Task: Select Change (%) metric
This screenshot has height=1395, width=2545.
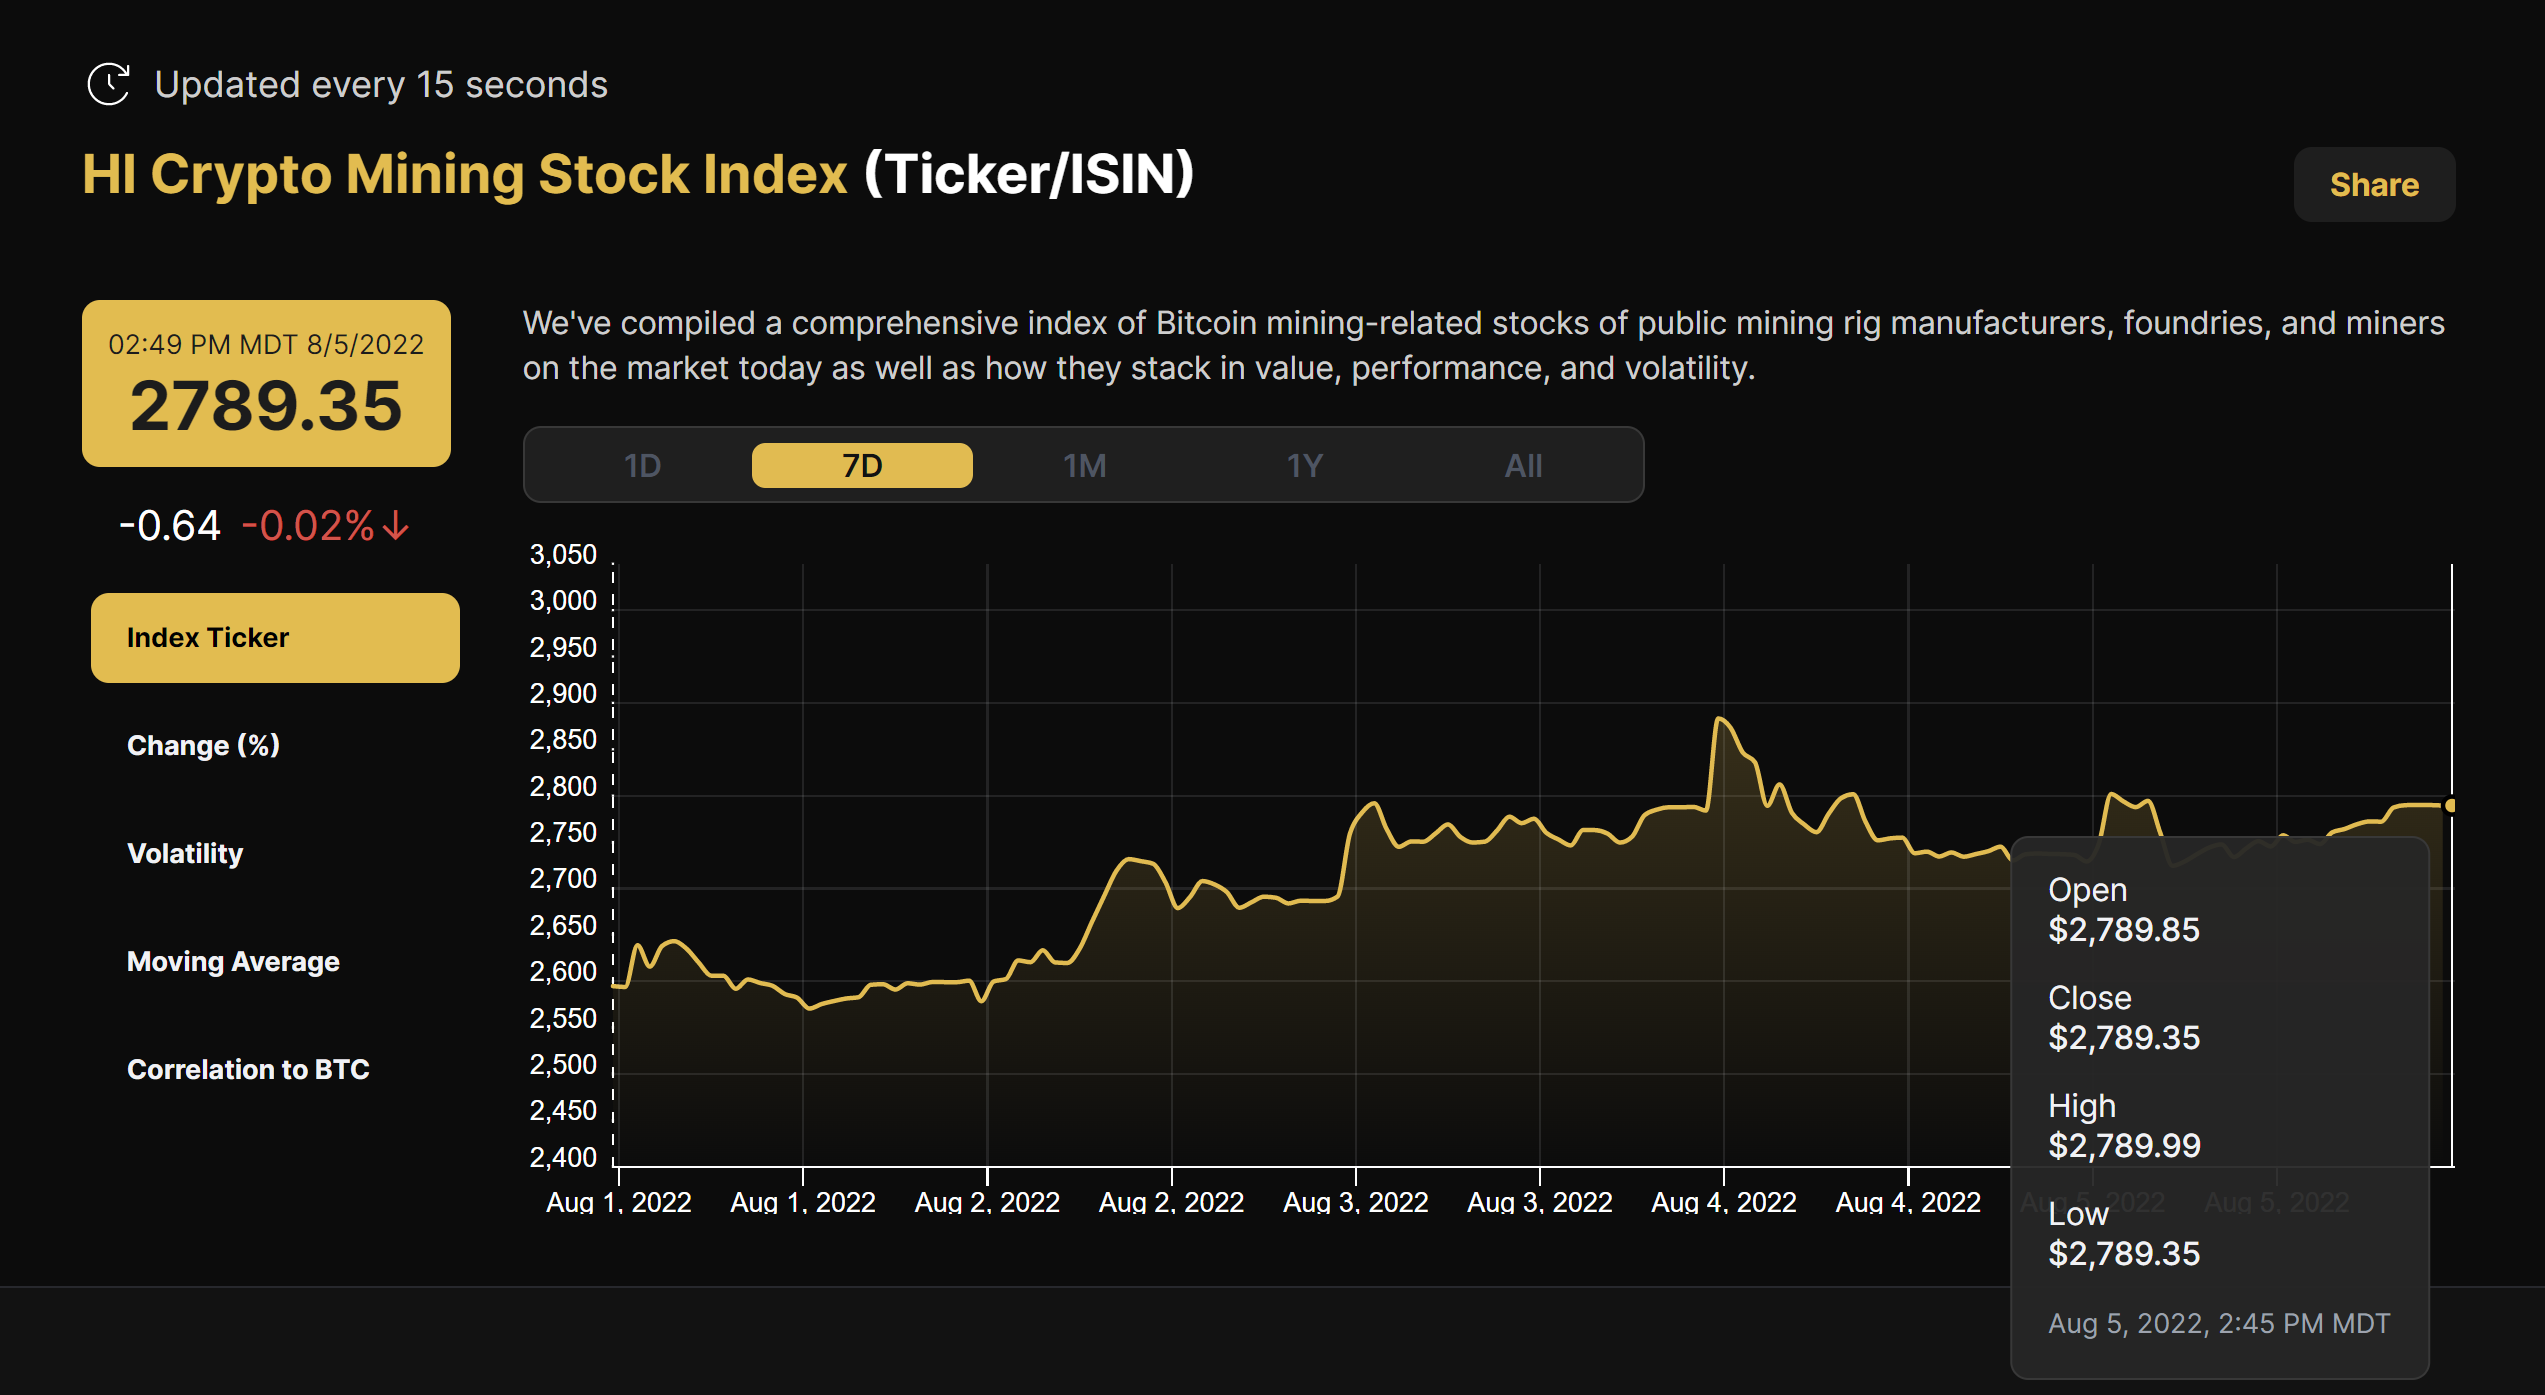Action: 203,746
